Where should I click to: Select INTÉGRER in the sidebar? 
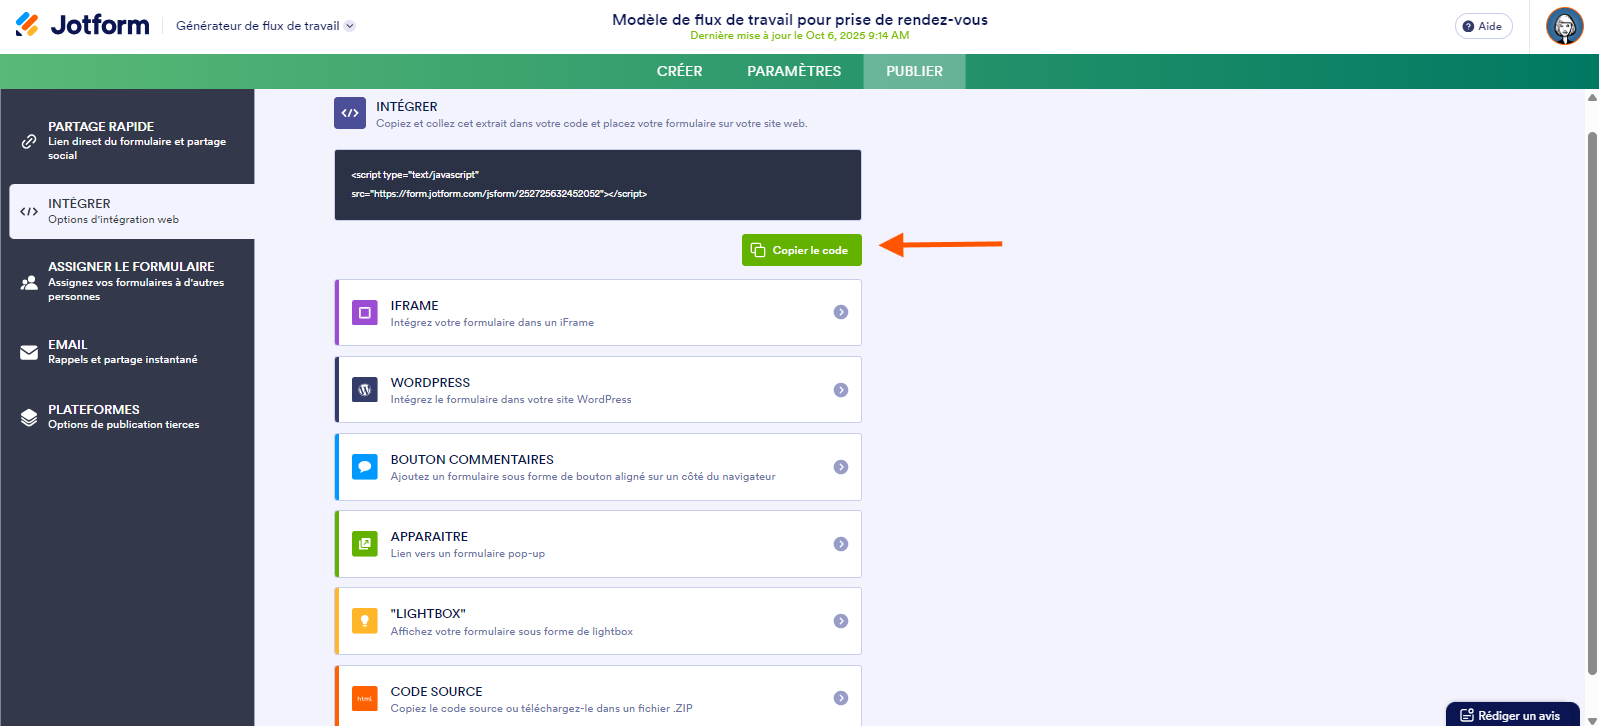(x=132, y=211)
